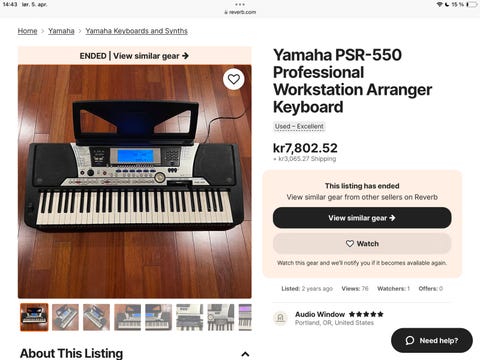Tap the battery indicator in status bar
Screen dimensions: 480x360
click(x=471, y=4)
